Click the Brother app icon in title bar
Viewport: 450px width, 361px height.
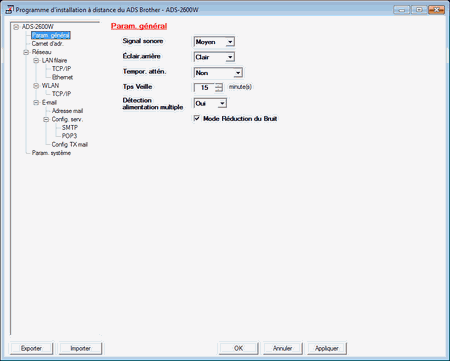pos(9,9)
